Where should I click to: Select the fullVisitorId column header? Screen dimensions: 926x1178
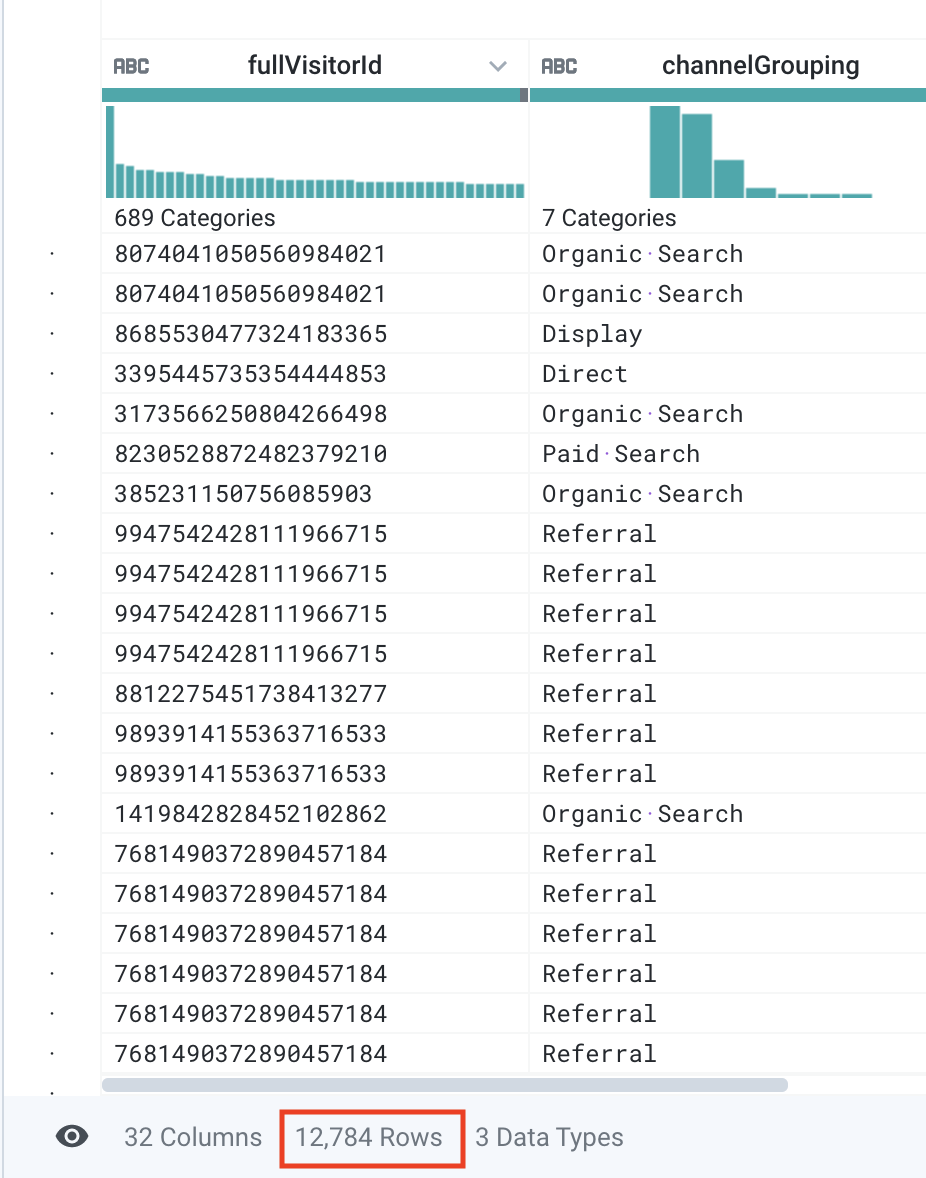(x=314, y=67)
